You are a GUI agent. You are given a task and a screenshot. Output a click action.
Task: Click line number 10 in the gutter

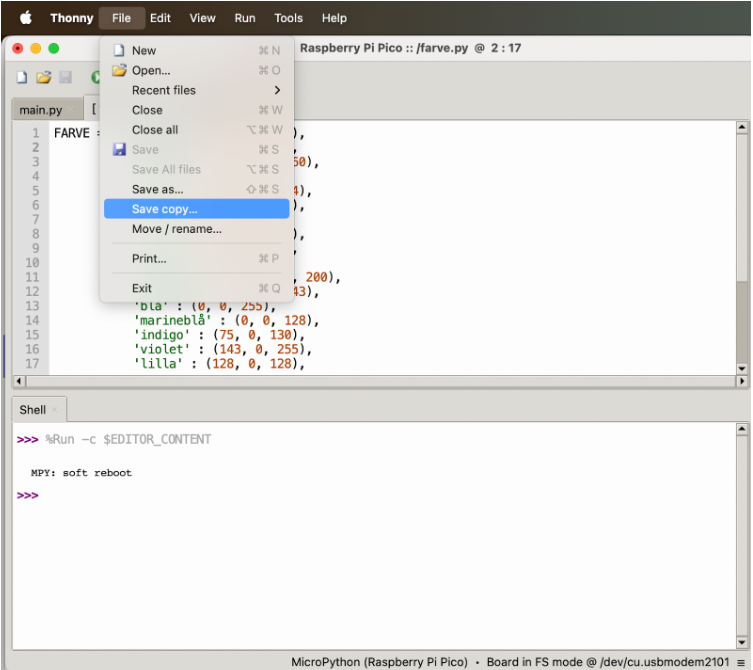32,263
